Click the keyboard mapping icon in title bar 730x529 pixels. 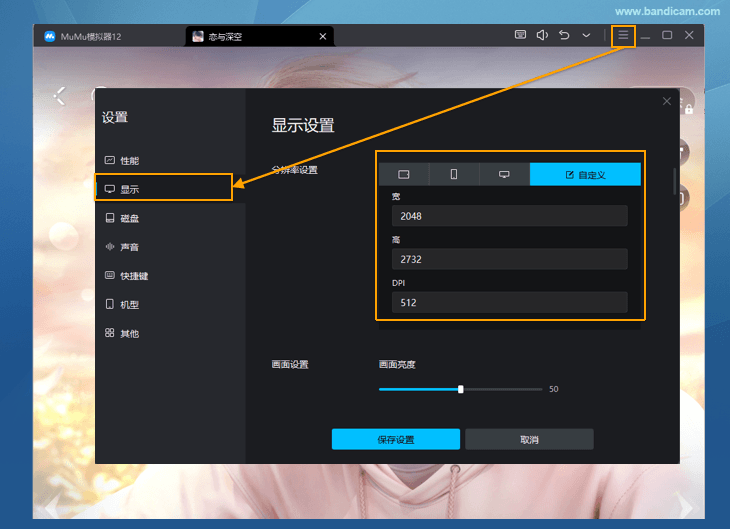pyautogui.click(x=520, y=35)
